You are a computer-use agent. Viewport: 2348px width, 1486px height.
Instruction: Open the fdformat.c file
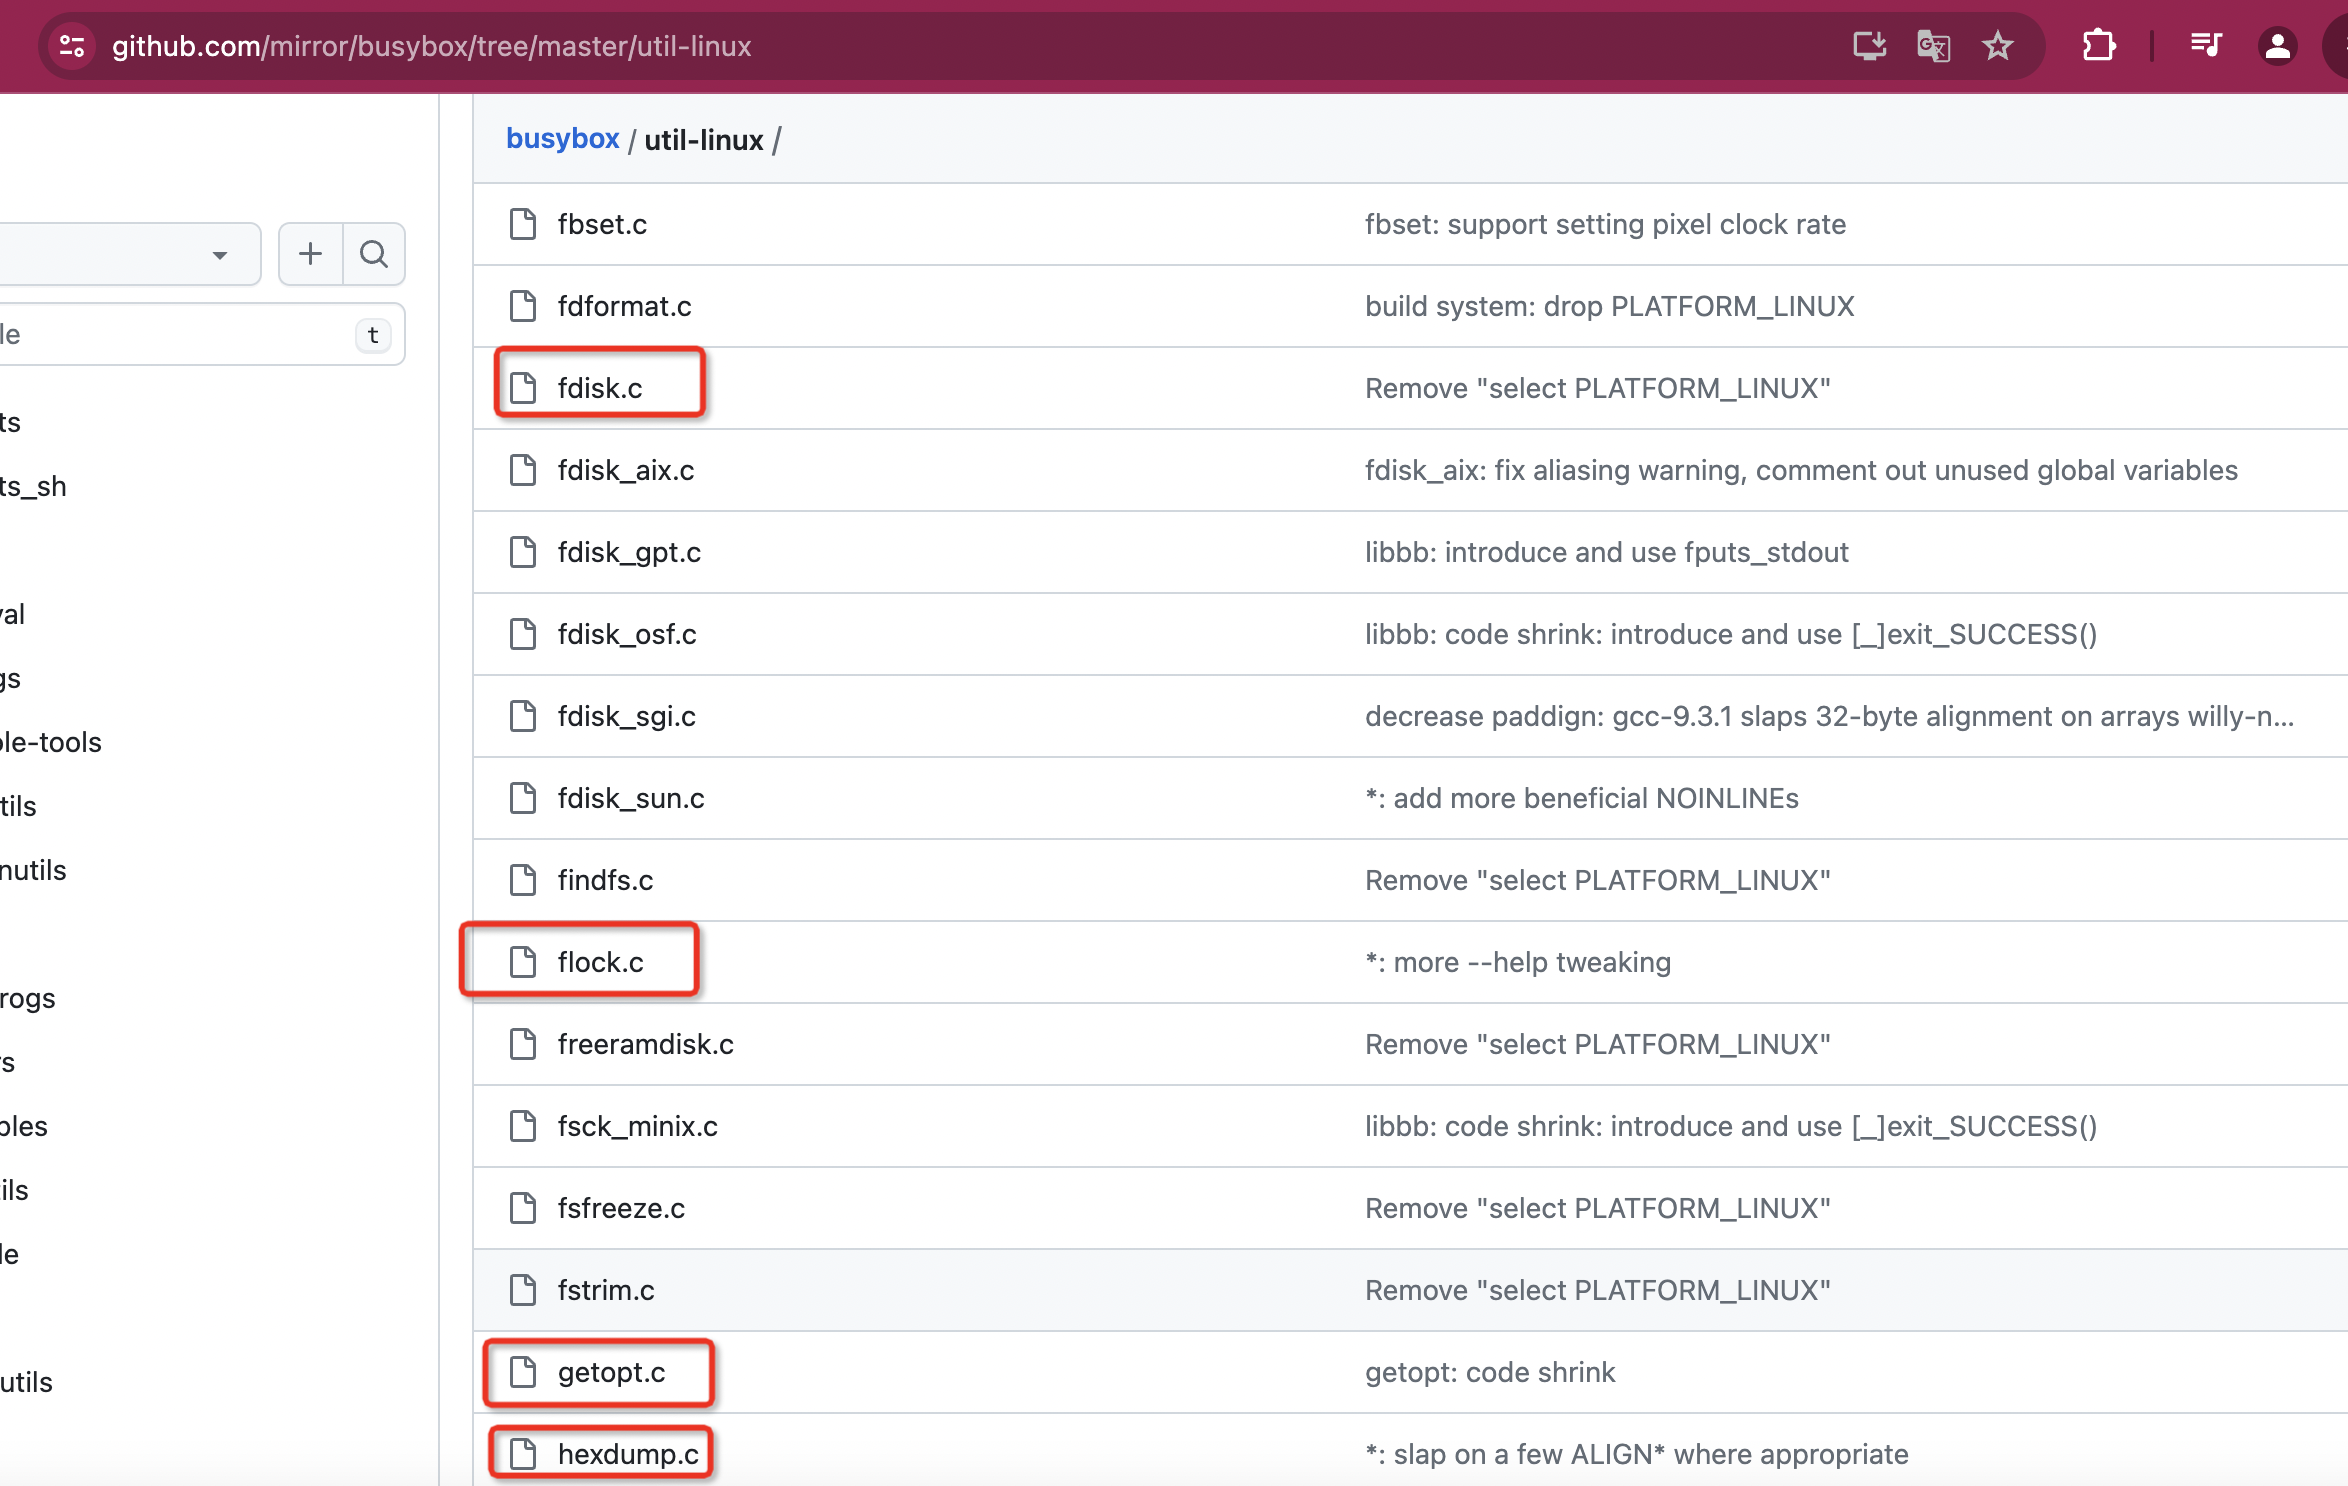[x=625, y=306]
